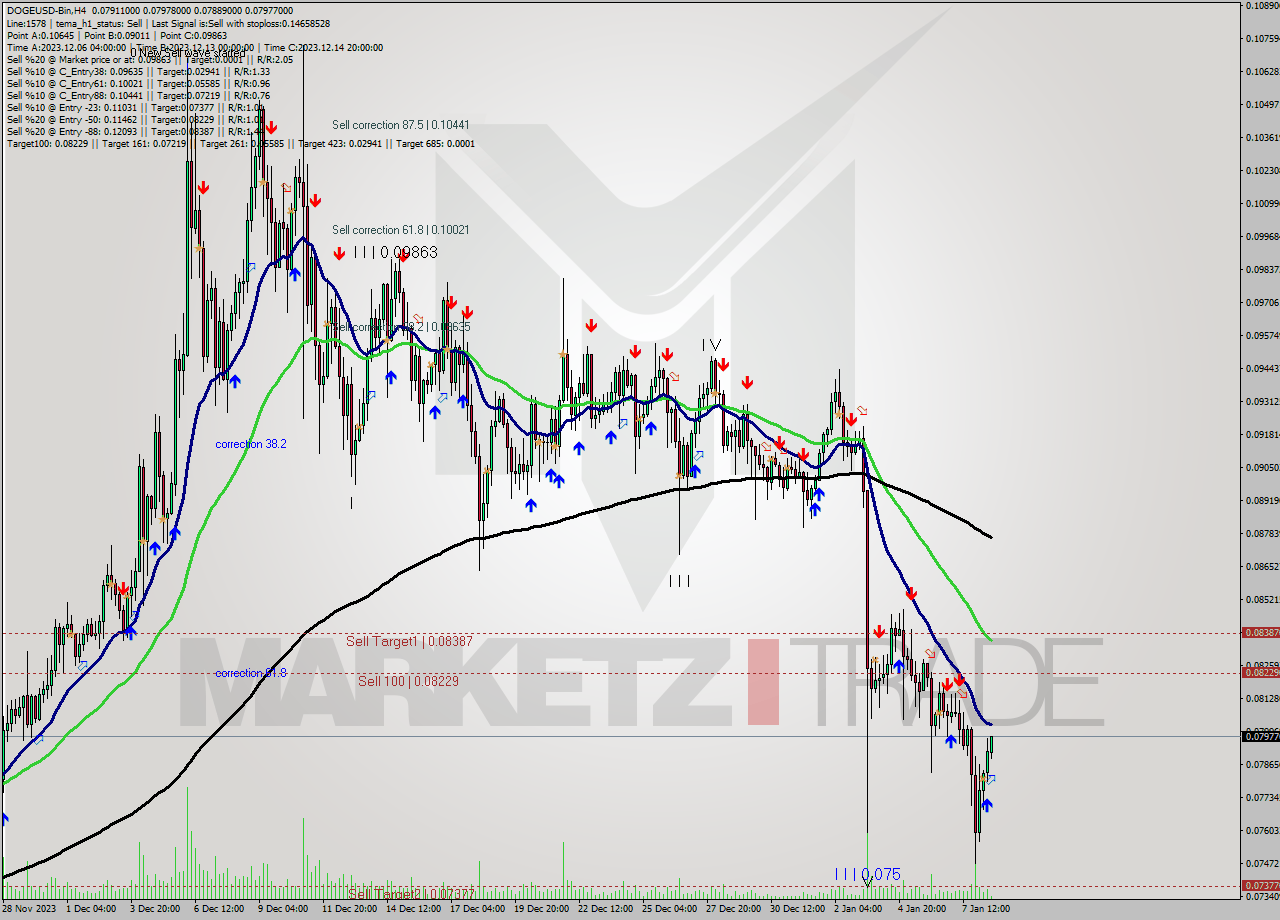Image resolution: width=1280 pixels, height=920 pixels.
Task: Click the '22 Dec 12:00' date axis label
Action: pyautogui.click(x=606, y=909)
